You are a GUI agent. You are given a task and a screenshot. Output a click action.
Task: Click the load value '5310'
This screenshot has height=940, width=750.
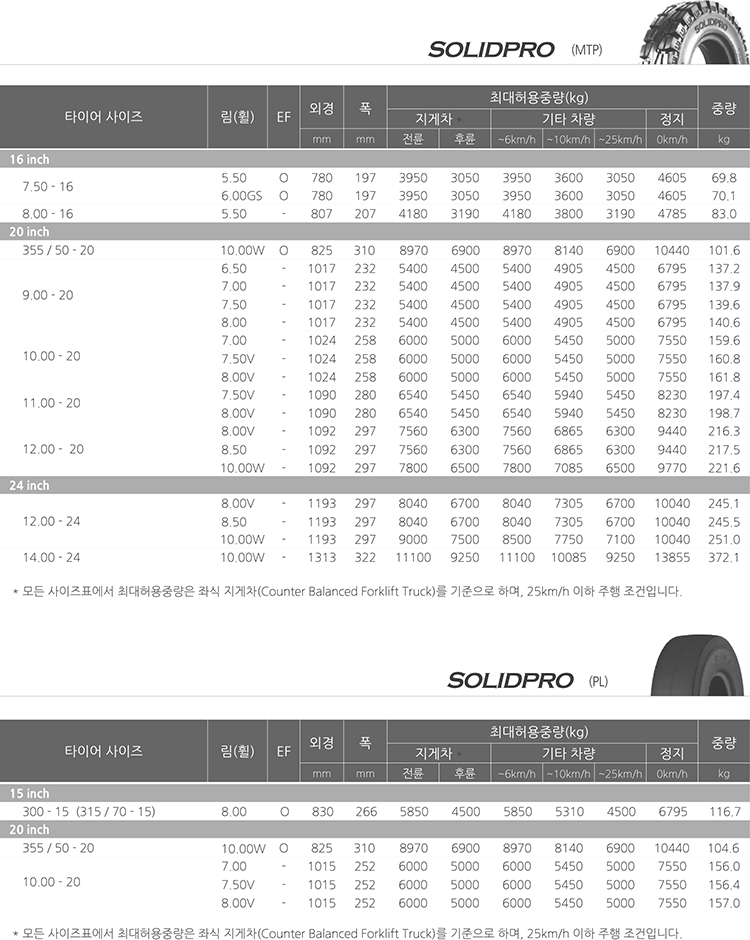[570, 811]
